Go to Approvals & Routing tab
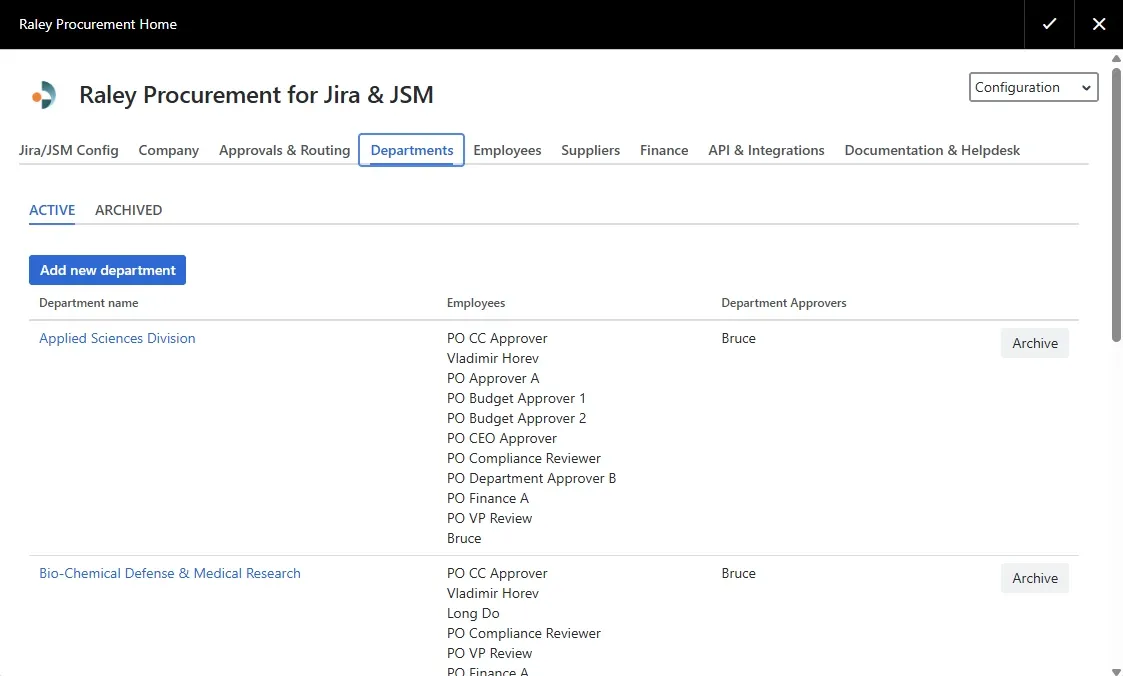Viewport: 1123px width, 676px height. [x=284, y=150]
